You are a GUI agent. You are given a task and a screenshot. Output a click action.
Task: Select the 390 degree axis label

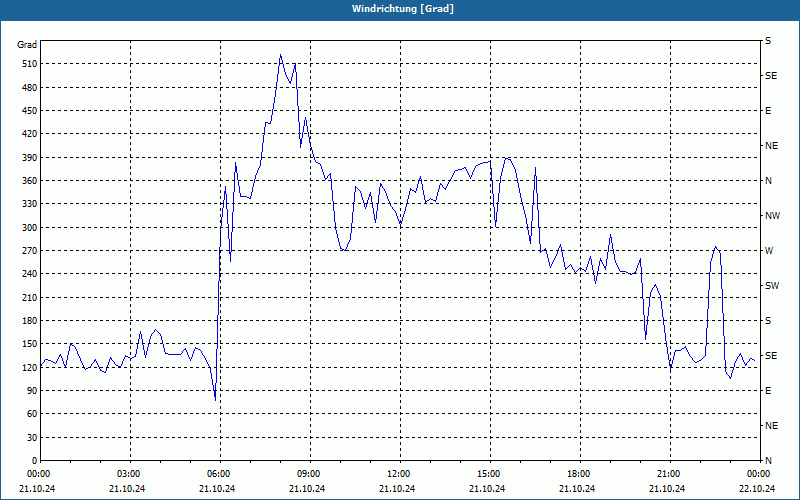coord(30,158)
